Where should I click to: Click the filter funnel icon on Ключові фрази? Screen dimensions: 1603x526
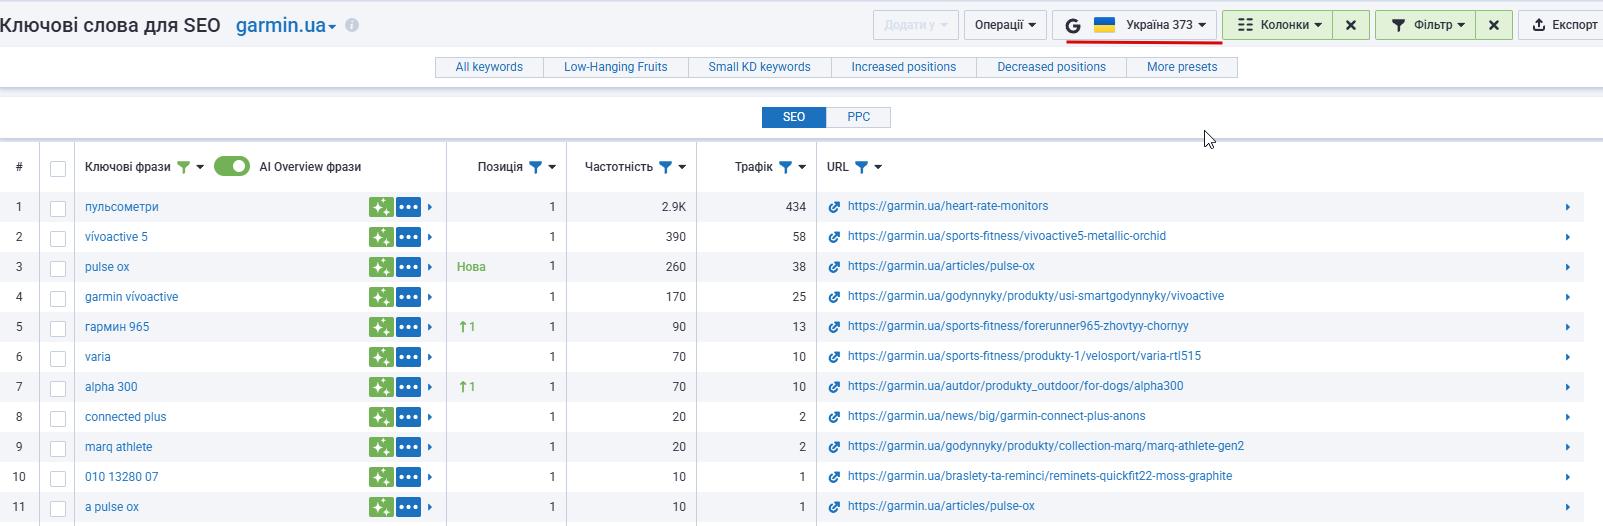[x=184, y=167]
